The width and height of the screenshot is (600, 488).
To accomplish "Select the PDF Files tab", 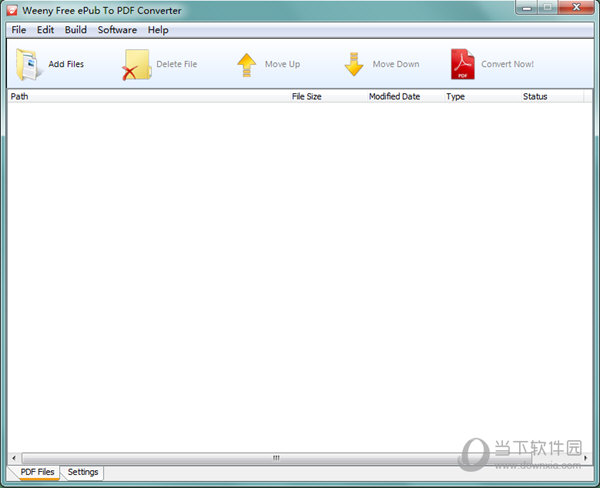I will click(37, 472).
